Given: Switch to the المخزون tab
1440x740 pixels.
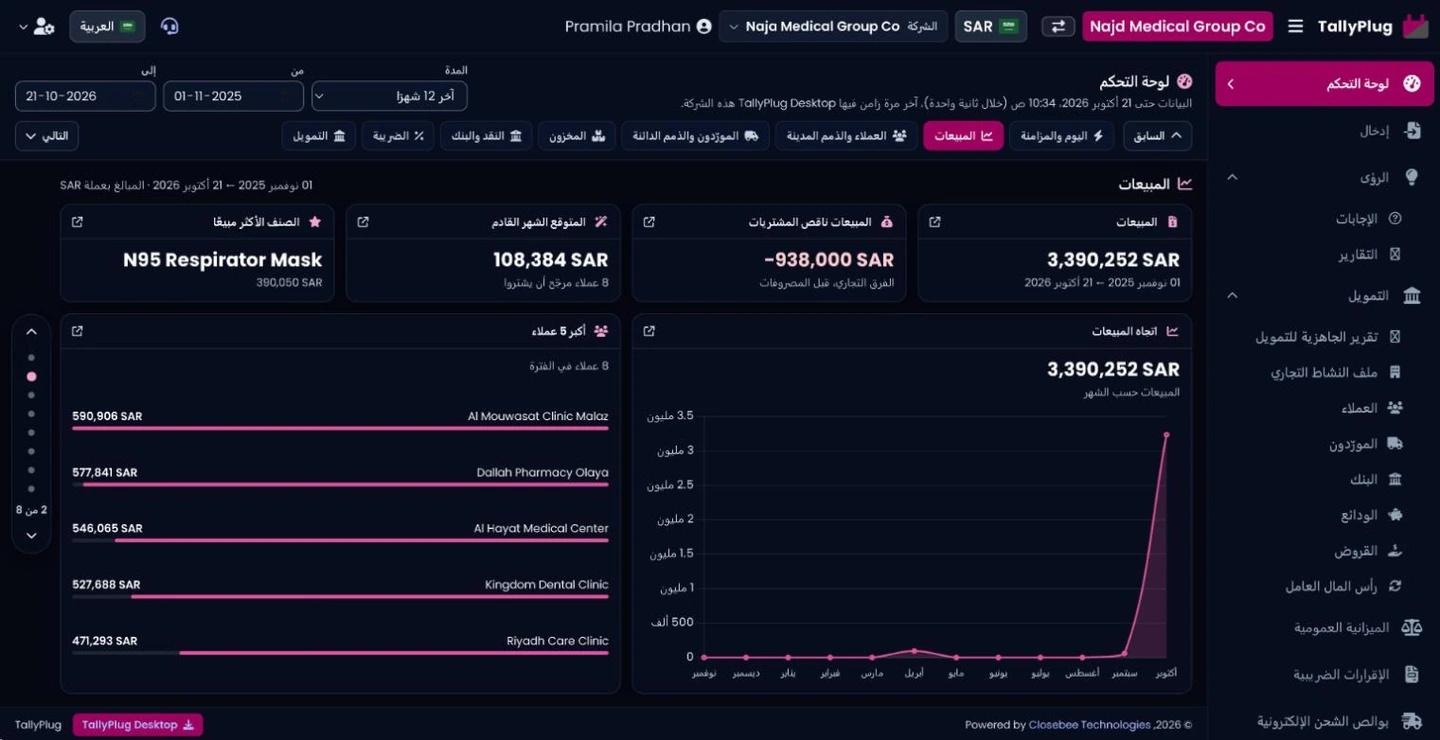Looking at the screenshot, I should (578, 135).
